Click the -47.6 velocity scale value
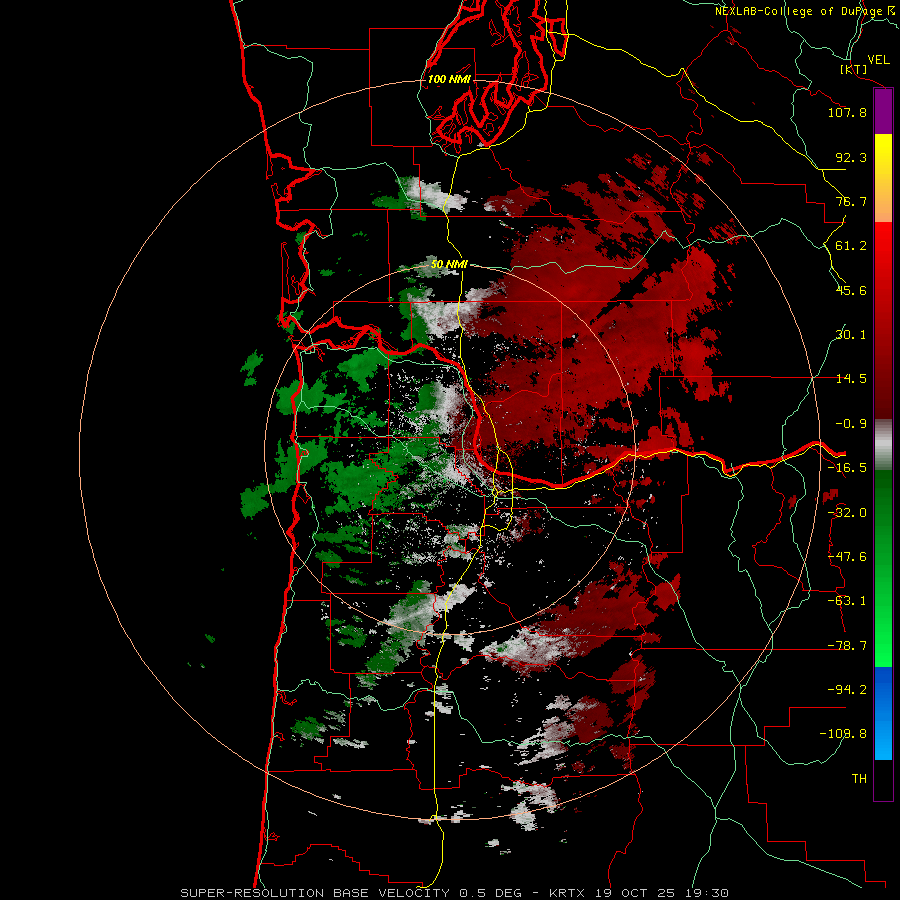Image resolution: width=900 pixels, height=900 pixels. (x=847, y=557)
